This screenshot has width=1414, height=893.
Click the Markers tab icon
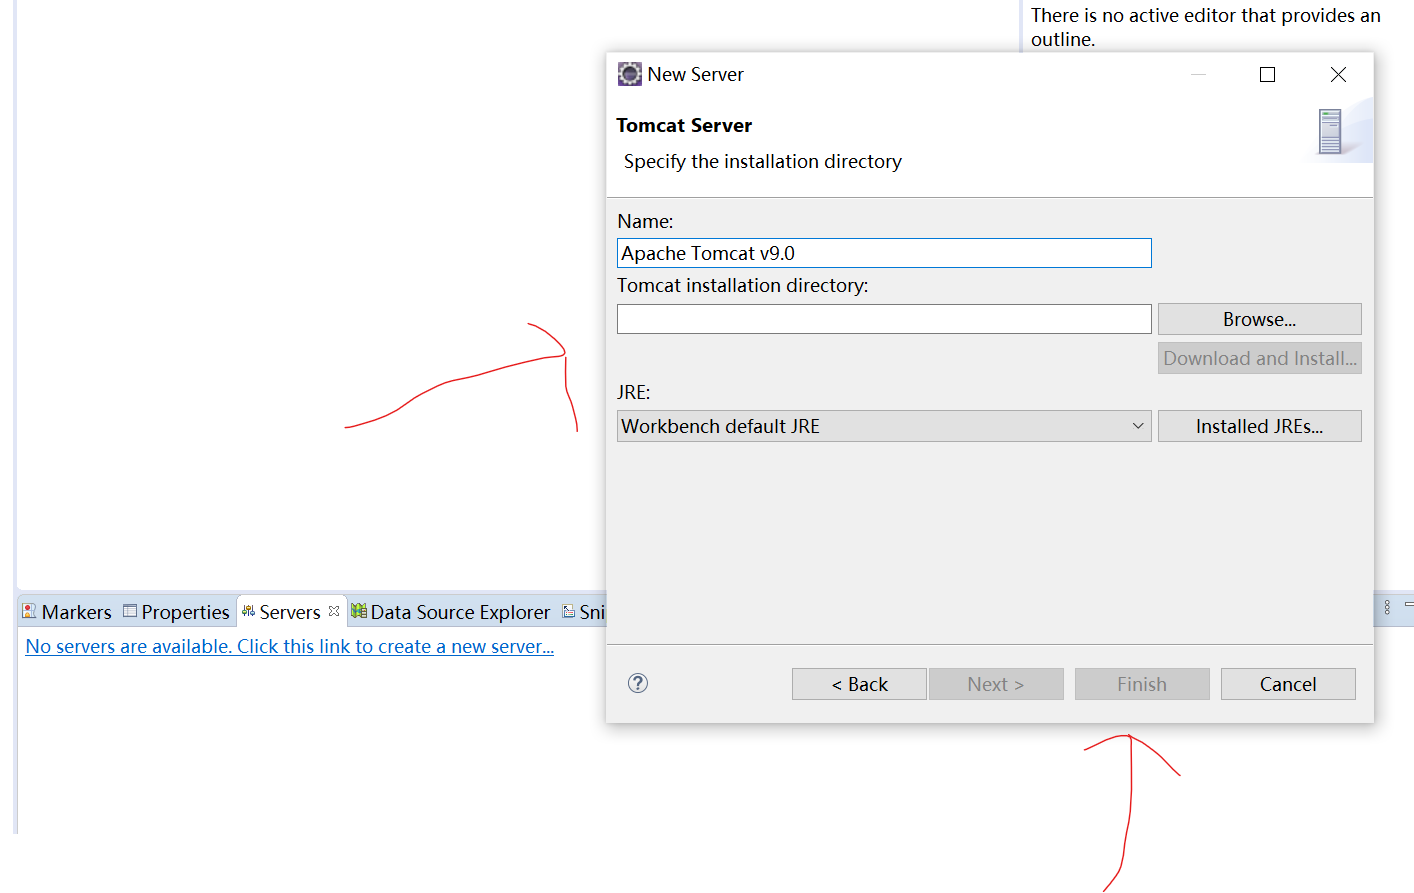click(29, 611)
